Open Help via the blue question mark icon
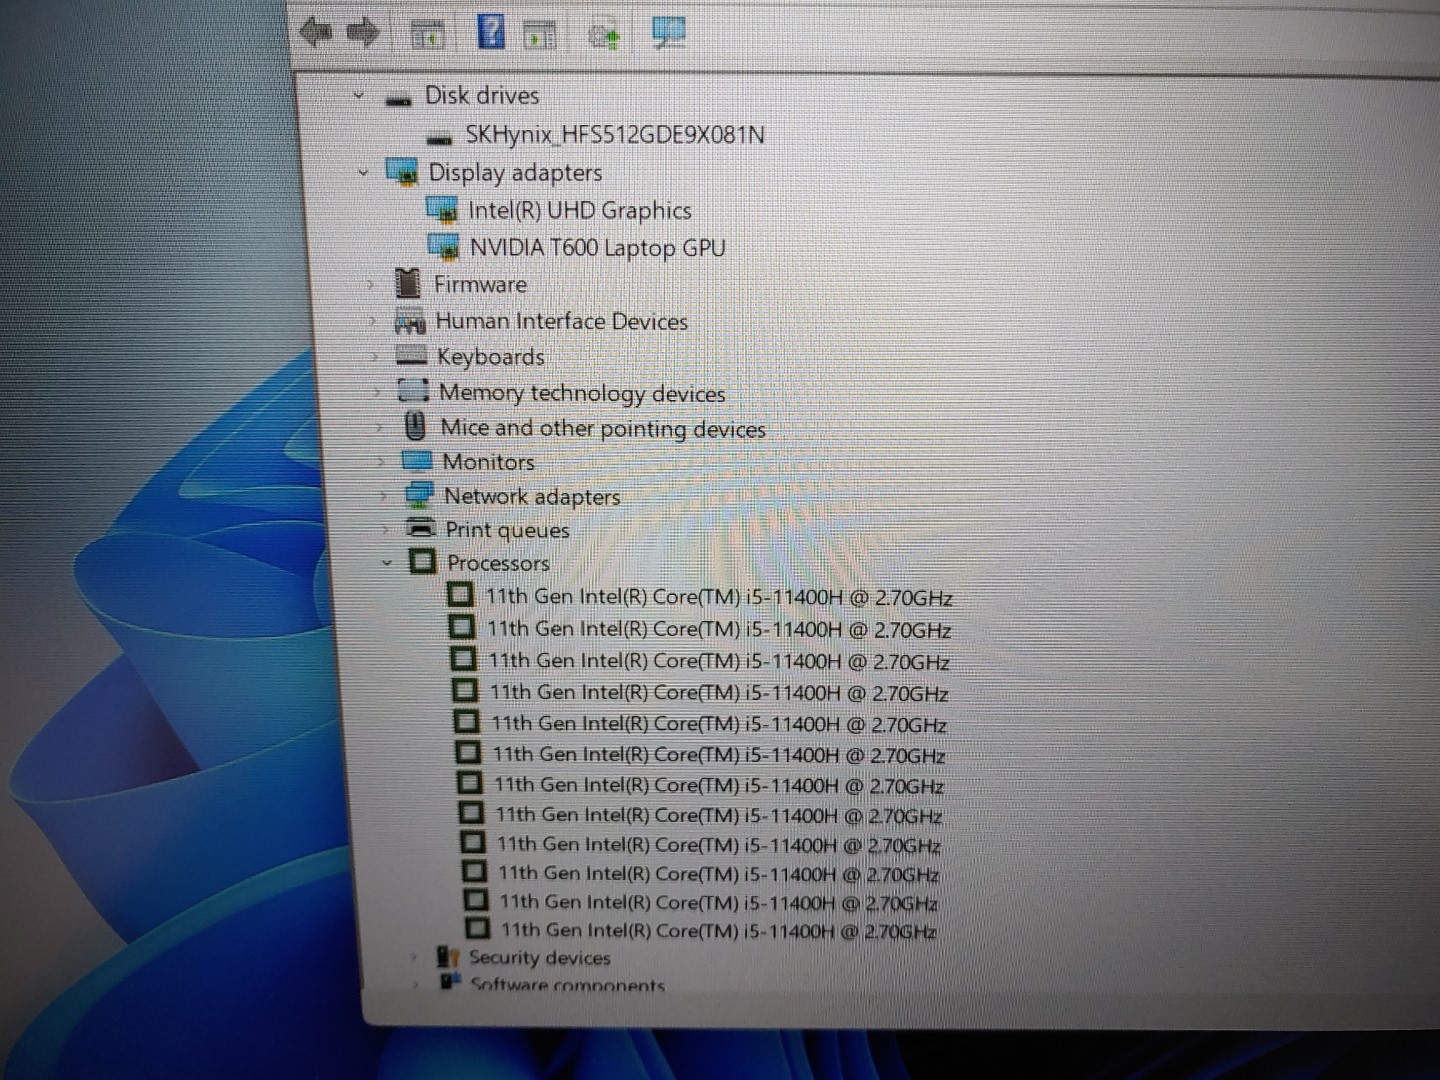1440x1080 pixels. (491, 32)
